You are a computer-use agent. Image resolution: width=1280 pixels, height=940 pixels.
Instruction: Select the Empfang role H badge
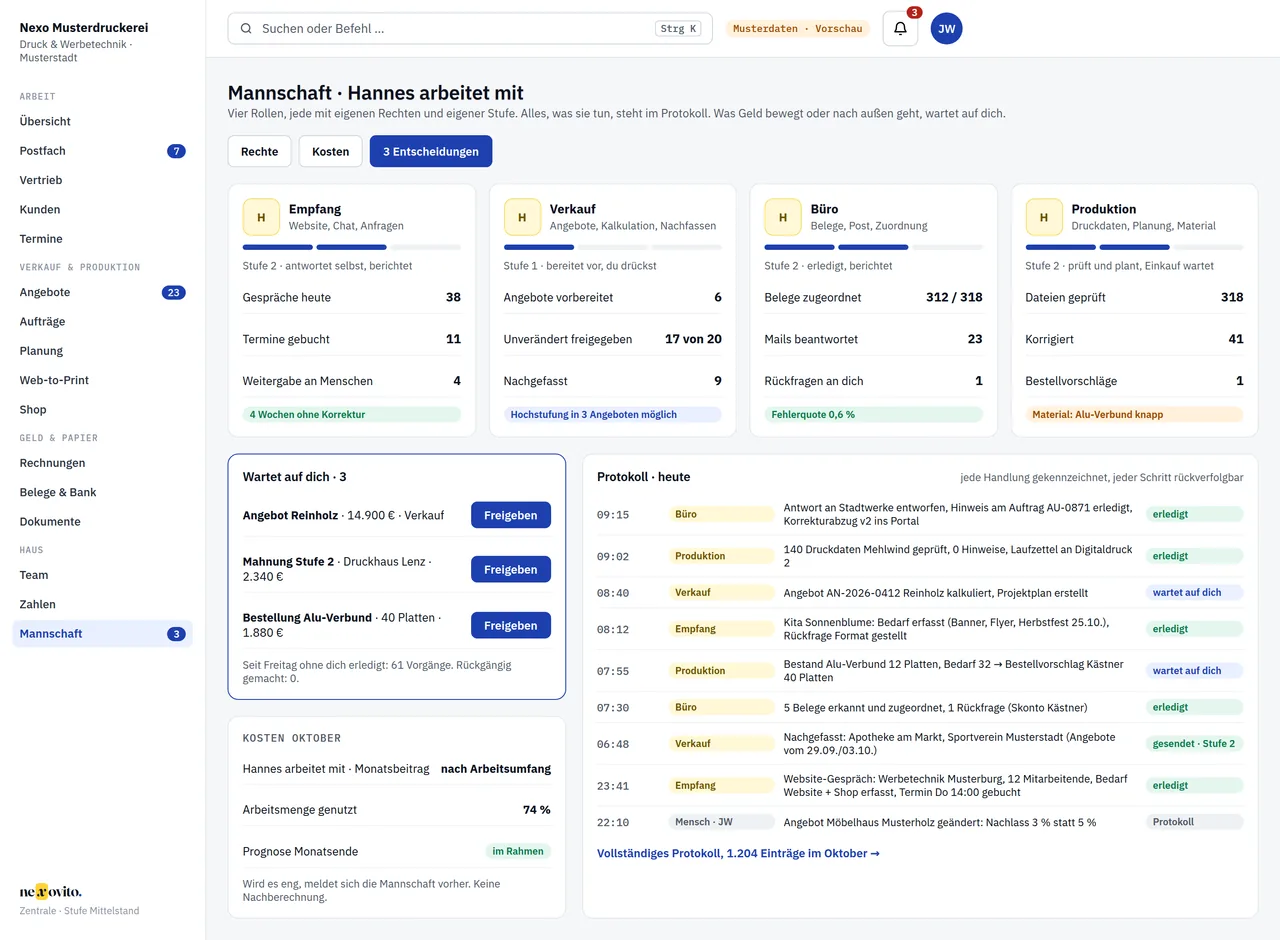[261, 217]
